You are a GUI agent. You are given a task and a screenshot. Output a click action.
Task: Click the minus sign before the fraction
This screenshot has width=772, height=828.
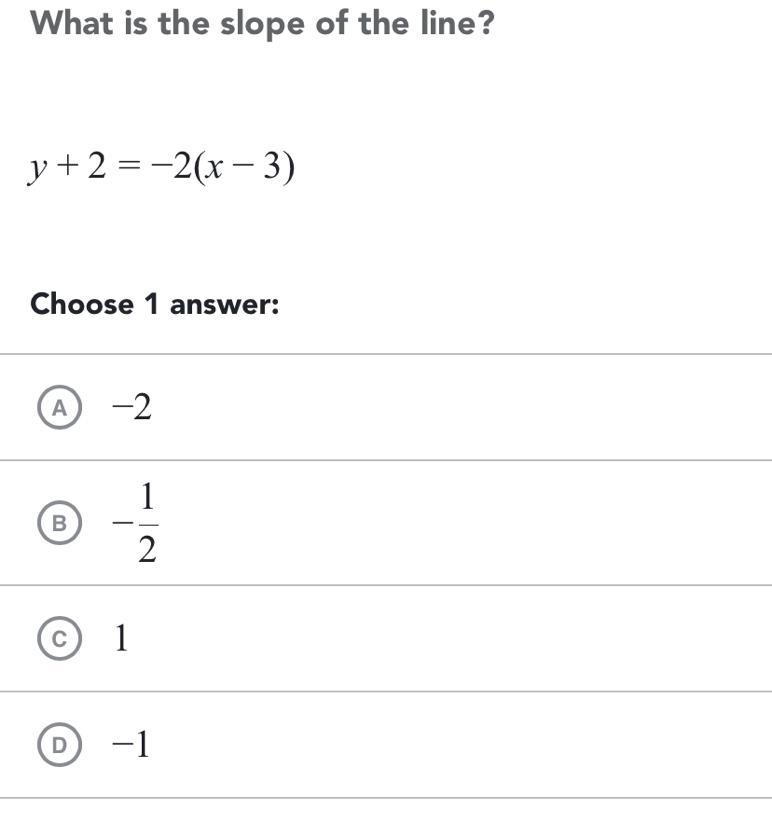tap(121, 524)
